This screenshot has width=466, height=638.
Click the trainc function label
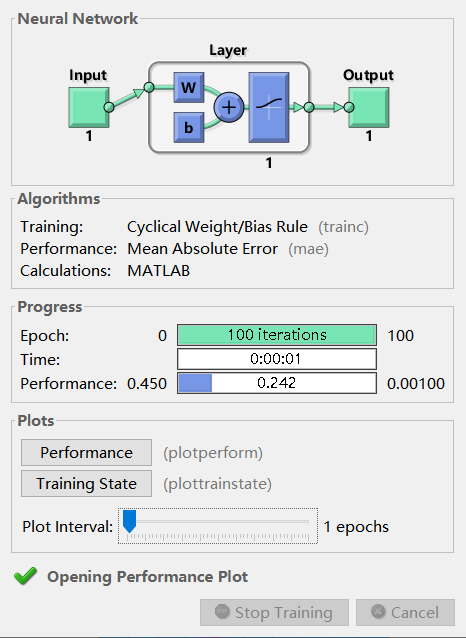343,227
